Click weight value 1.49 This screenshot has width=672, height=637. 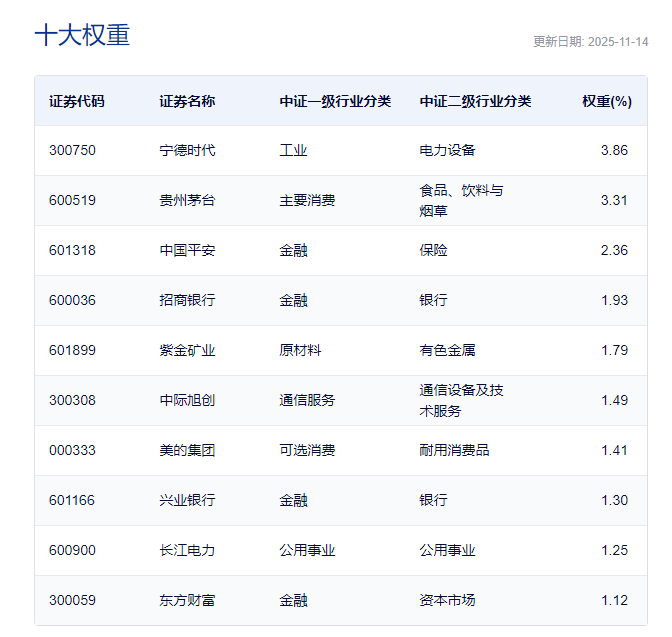(x=615, y=400)
